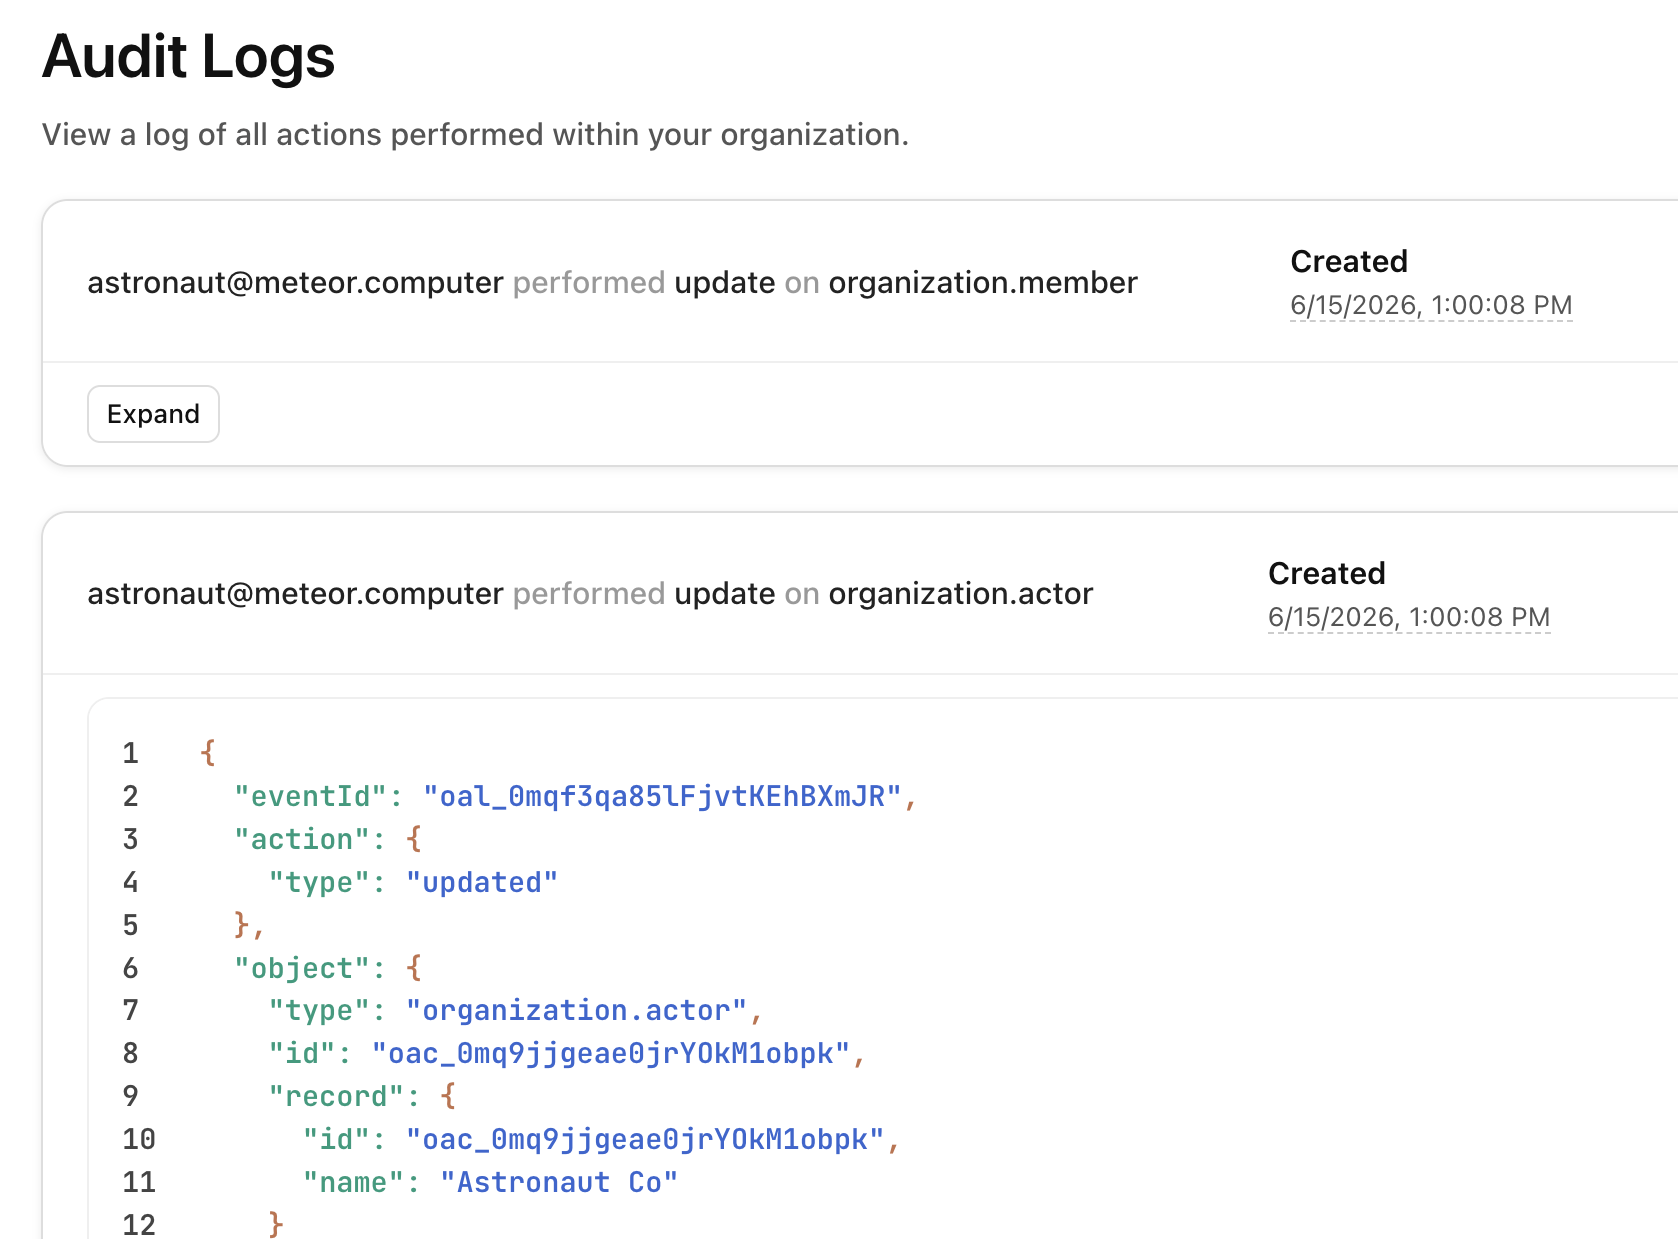Click the Created label in organization.actor entry
This screenshot has width=1678, height=1239.
point(1327,573)
